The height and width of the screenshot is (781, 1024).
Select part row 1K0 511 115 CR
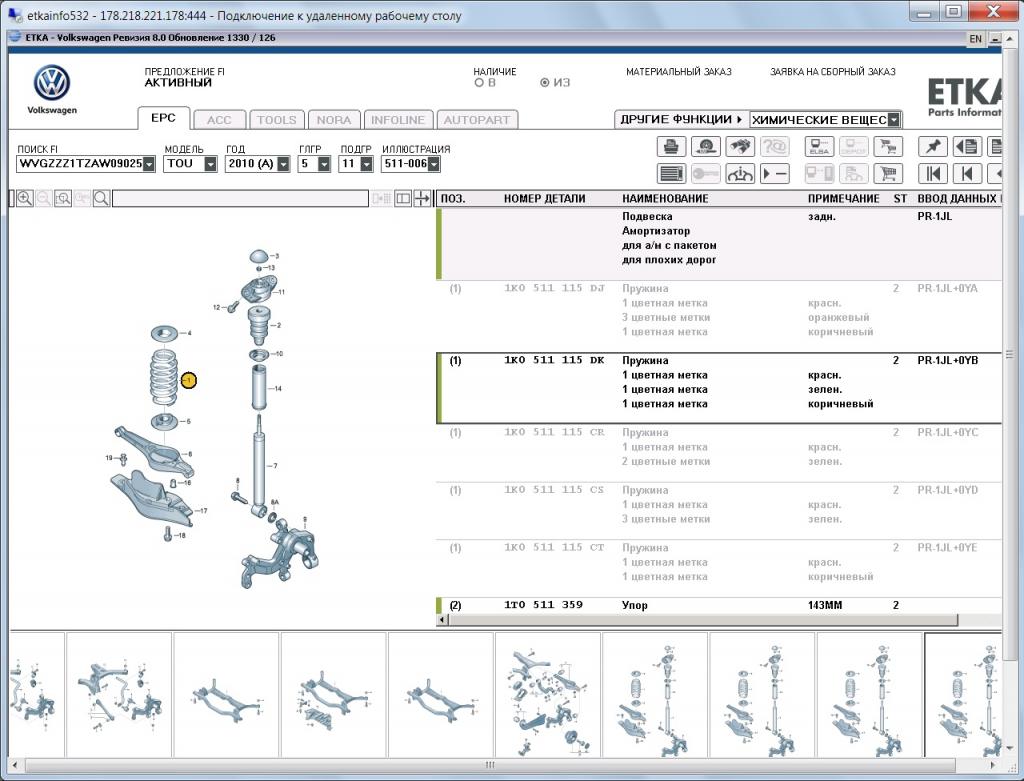(718, 453)
